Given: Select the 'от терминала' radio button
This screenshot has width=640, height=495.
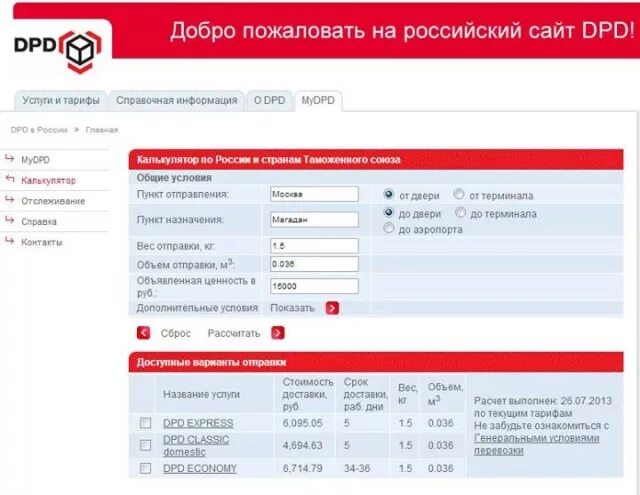Looking at the screenshot, I should [x=459, y=194].
